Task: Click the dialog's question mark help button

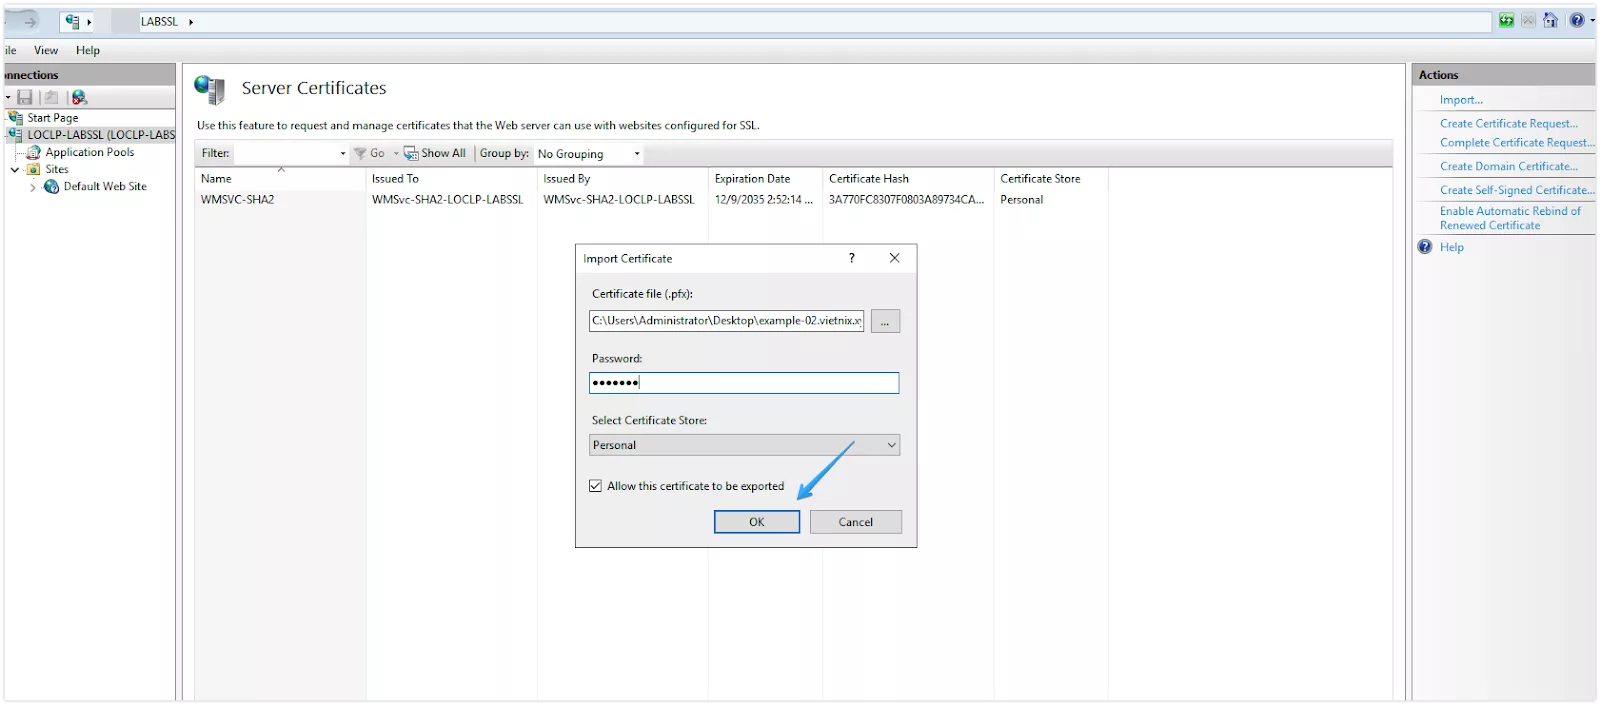Action: (851, 258)
